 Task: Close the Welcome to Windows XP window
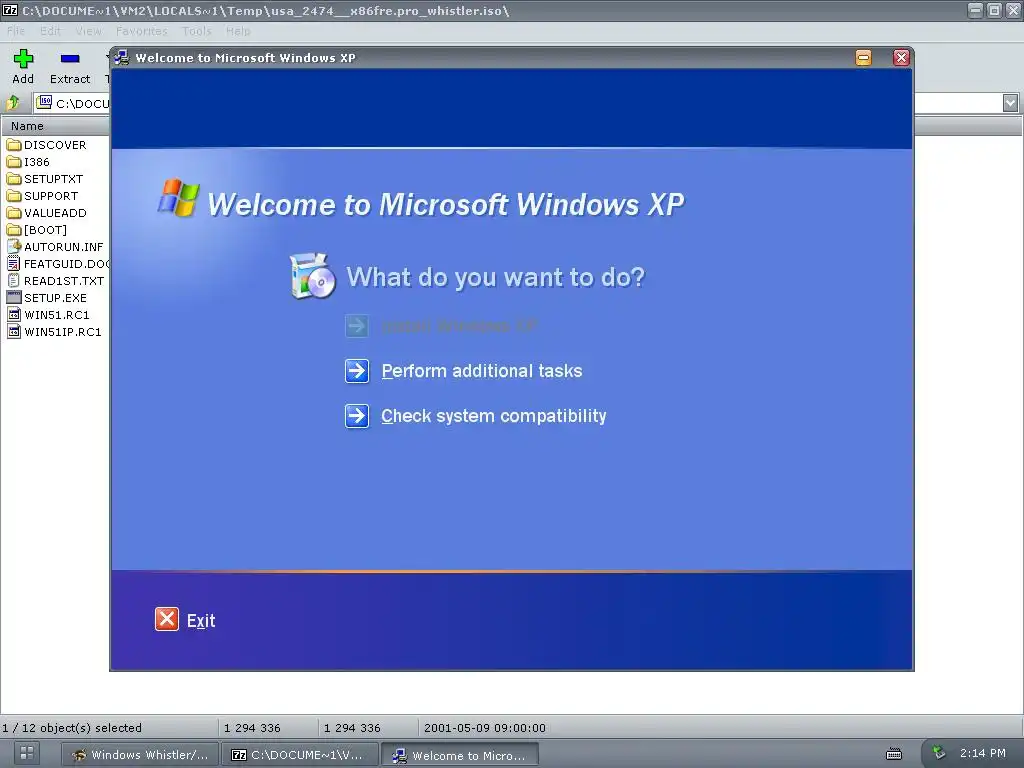pos(901,57)
